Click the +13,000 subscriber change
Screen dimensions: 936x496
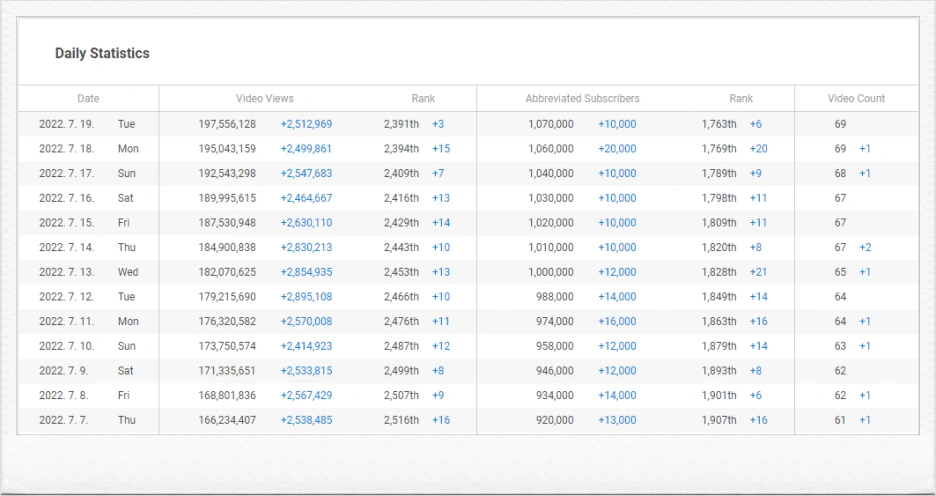(x=617, y=420)
